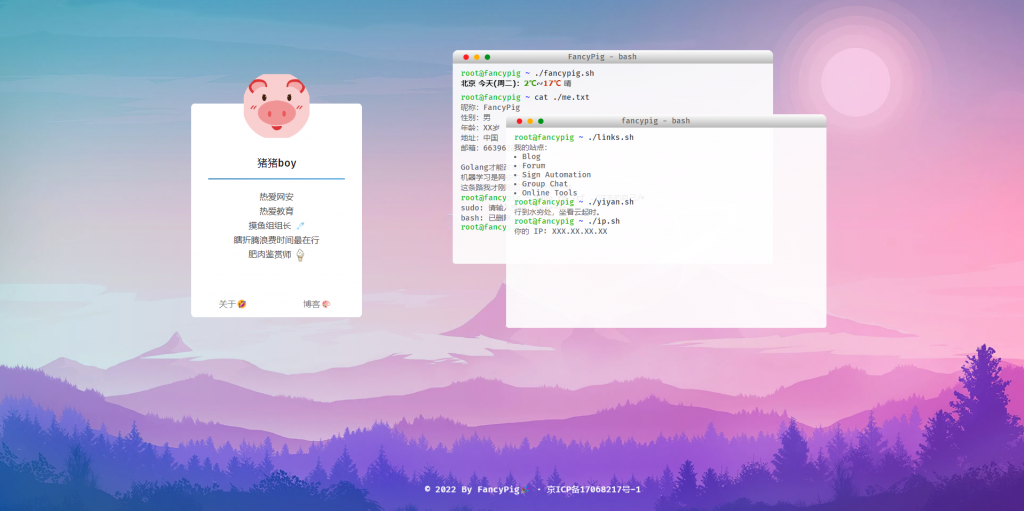Image resolution: width=1024 pixels, height=511 pixels.
Task: Open the Blog link in links.sh terminal
Action: (x=531, y=157)
